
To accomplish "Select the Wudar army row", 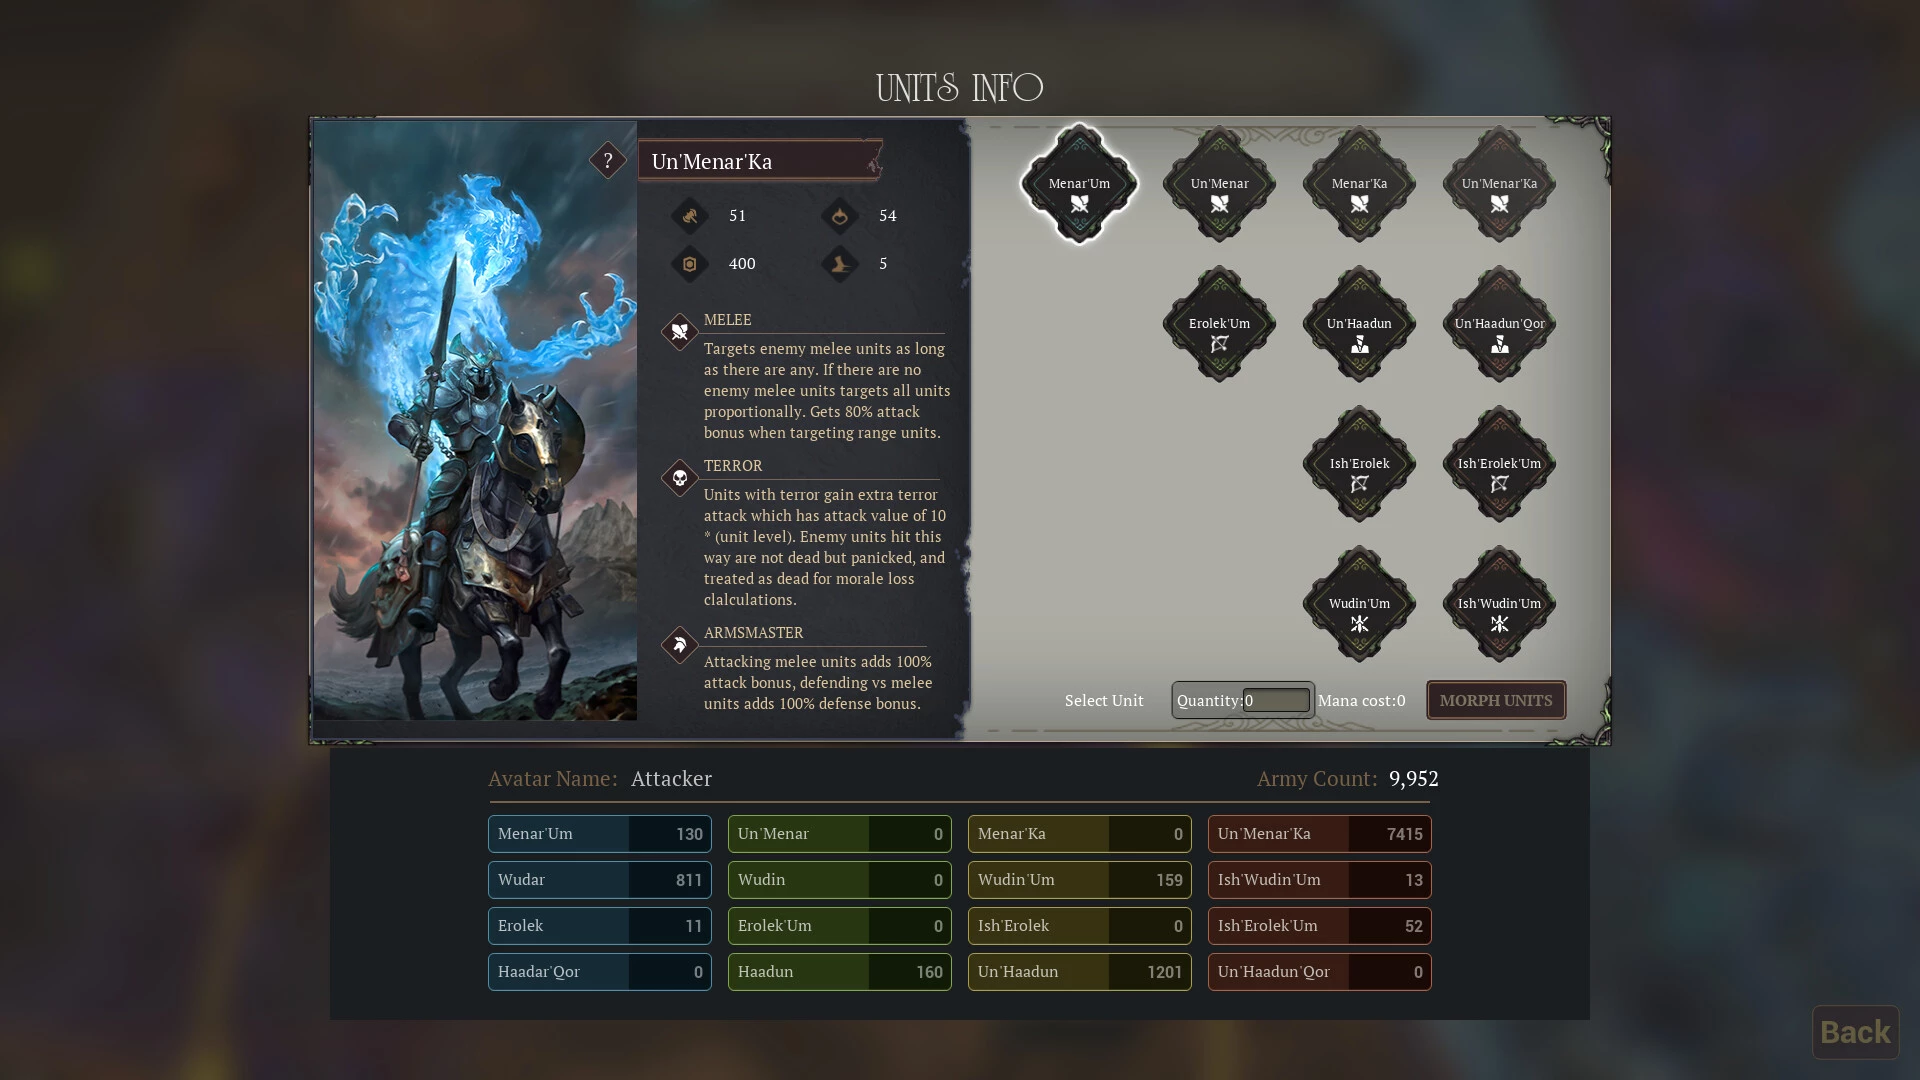I will [599, 880].
